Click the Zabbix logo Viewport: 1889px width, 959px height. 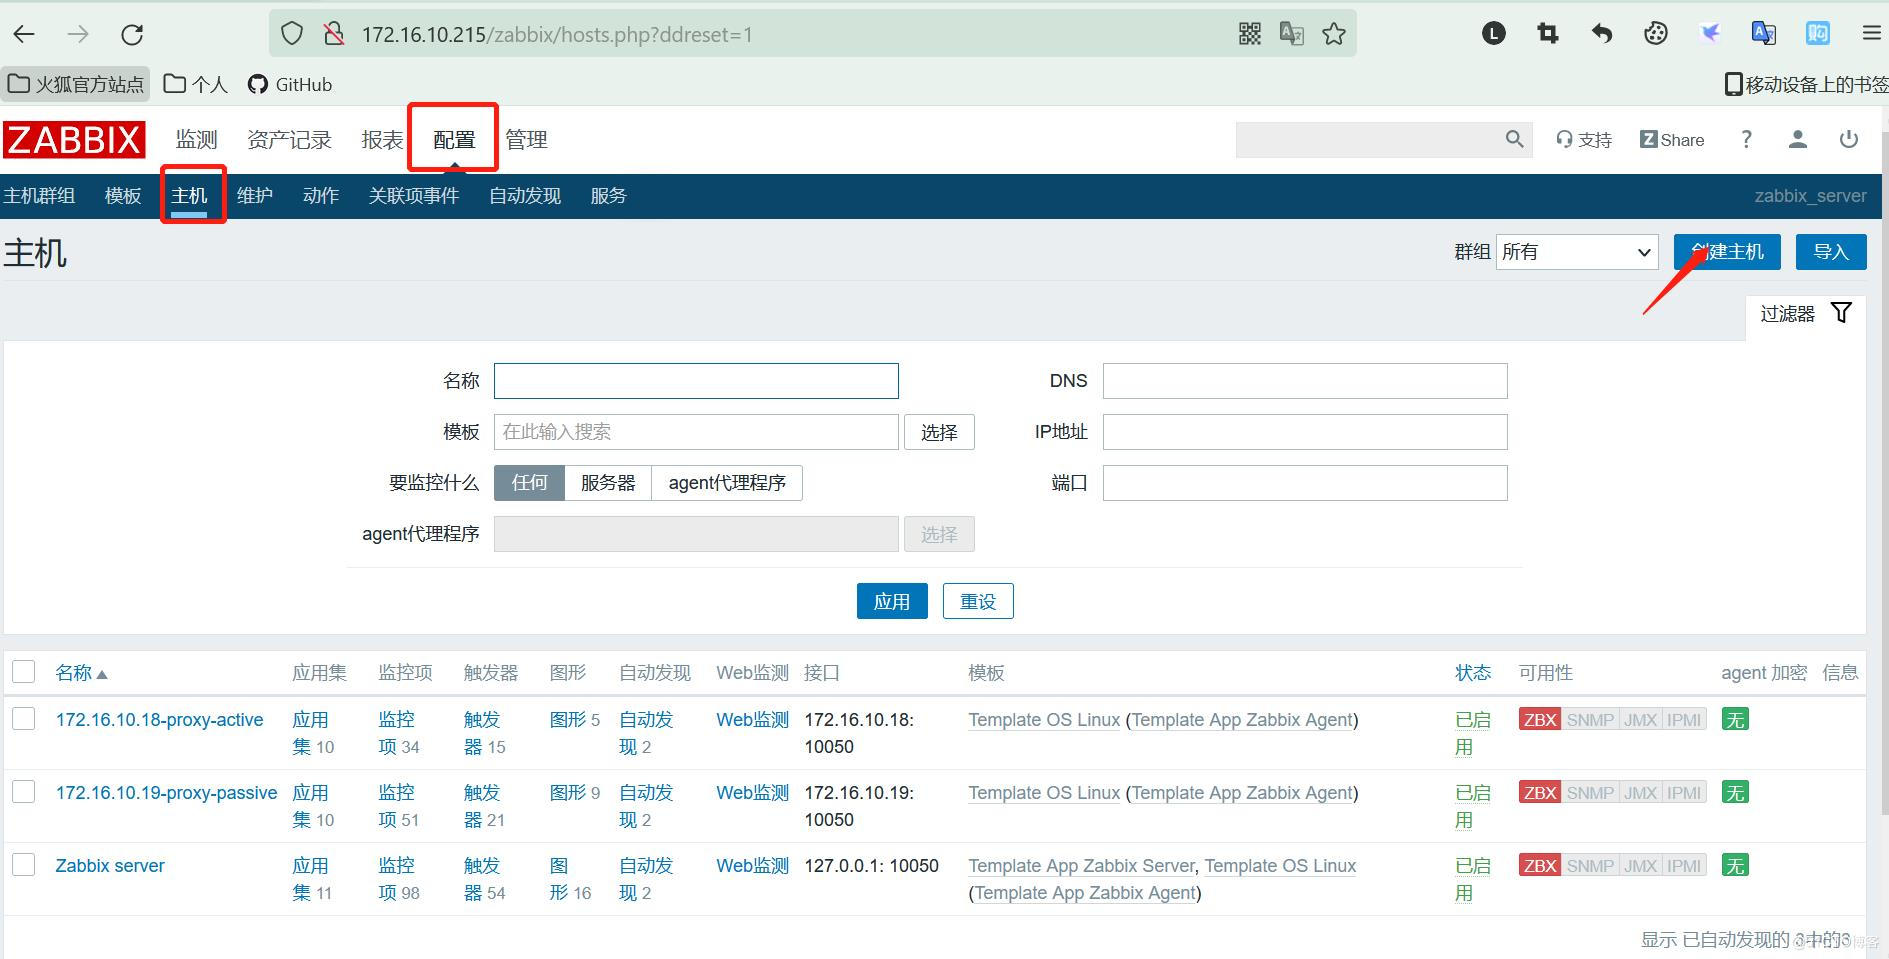click(x=74, y=140)
